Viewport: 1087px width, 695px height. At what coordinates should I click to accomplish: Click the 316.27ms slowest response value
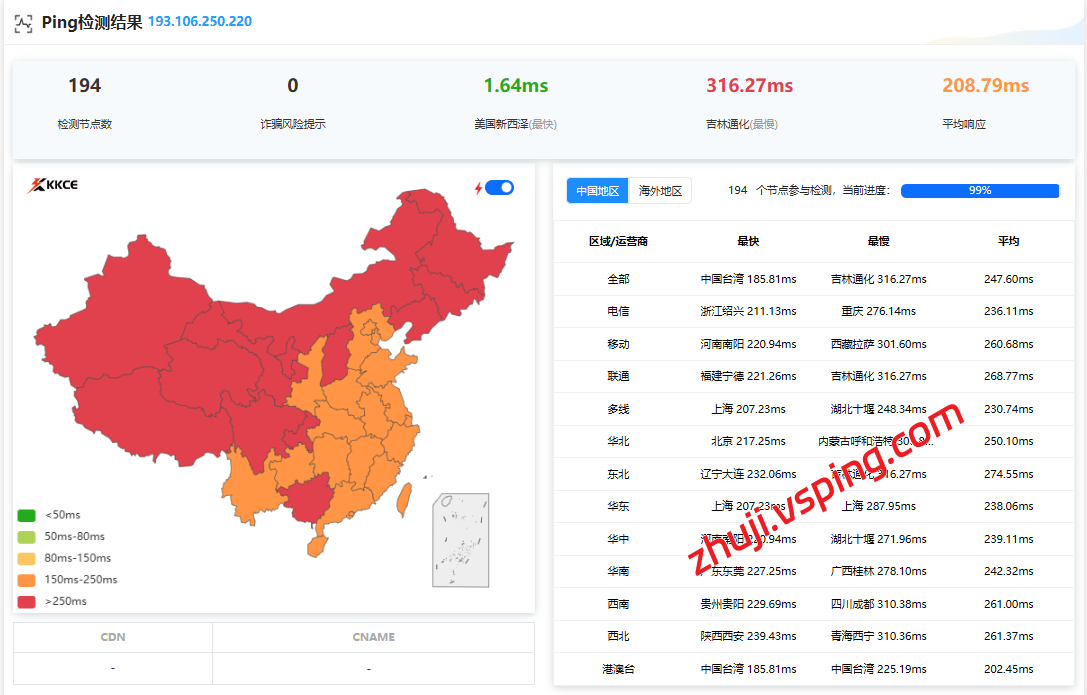click(749, 86)
